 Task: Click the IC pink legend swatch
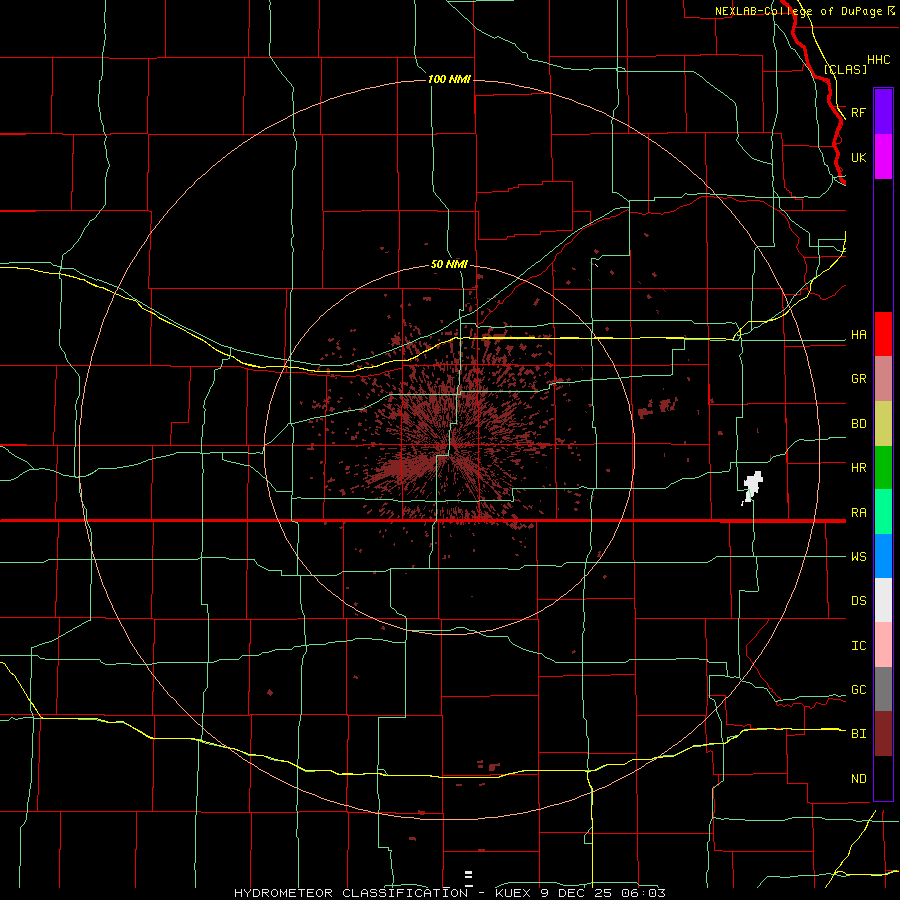[883, 645]
